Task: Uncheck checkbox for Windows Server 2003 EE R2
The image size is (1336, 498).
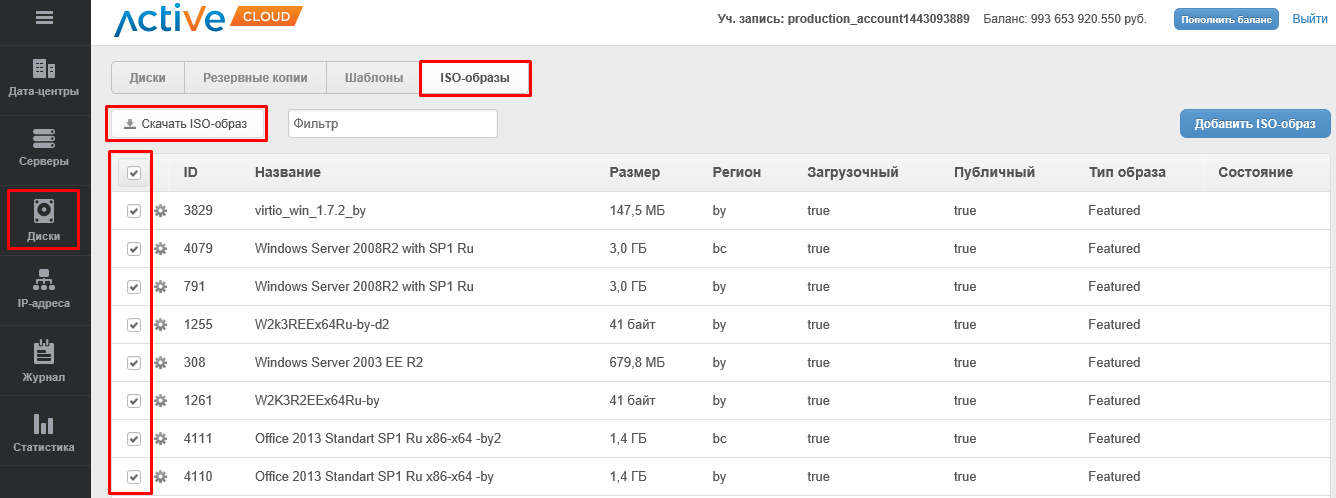Action: pyautogui.click(x=134, y=363)
